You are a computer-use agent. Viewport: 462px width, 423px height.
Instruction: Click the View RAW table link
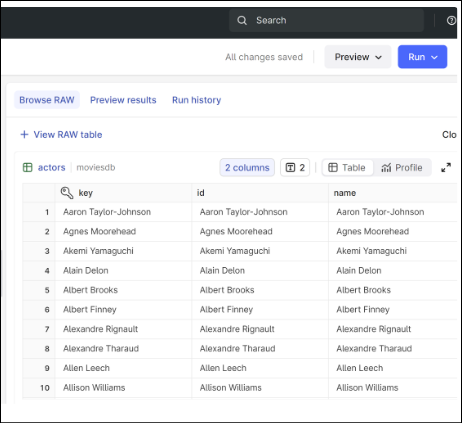68,135
